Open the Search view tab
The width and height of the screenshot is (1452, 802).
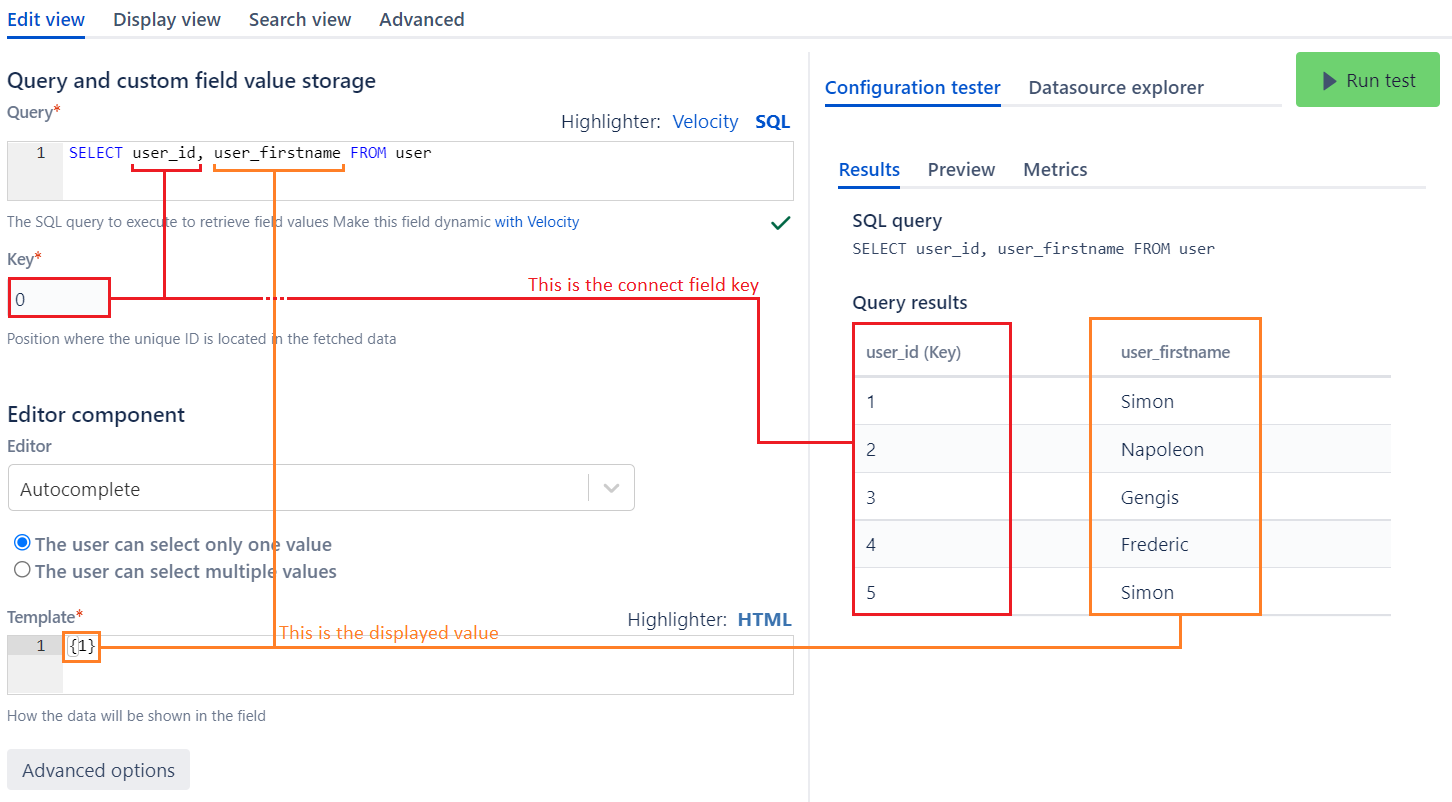(x=300, y=20)
